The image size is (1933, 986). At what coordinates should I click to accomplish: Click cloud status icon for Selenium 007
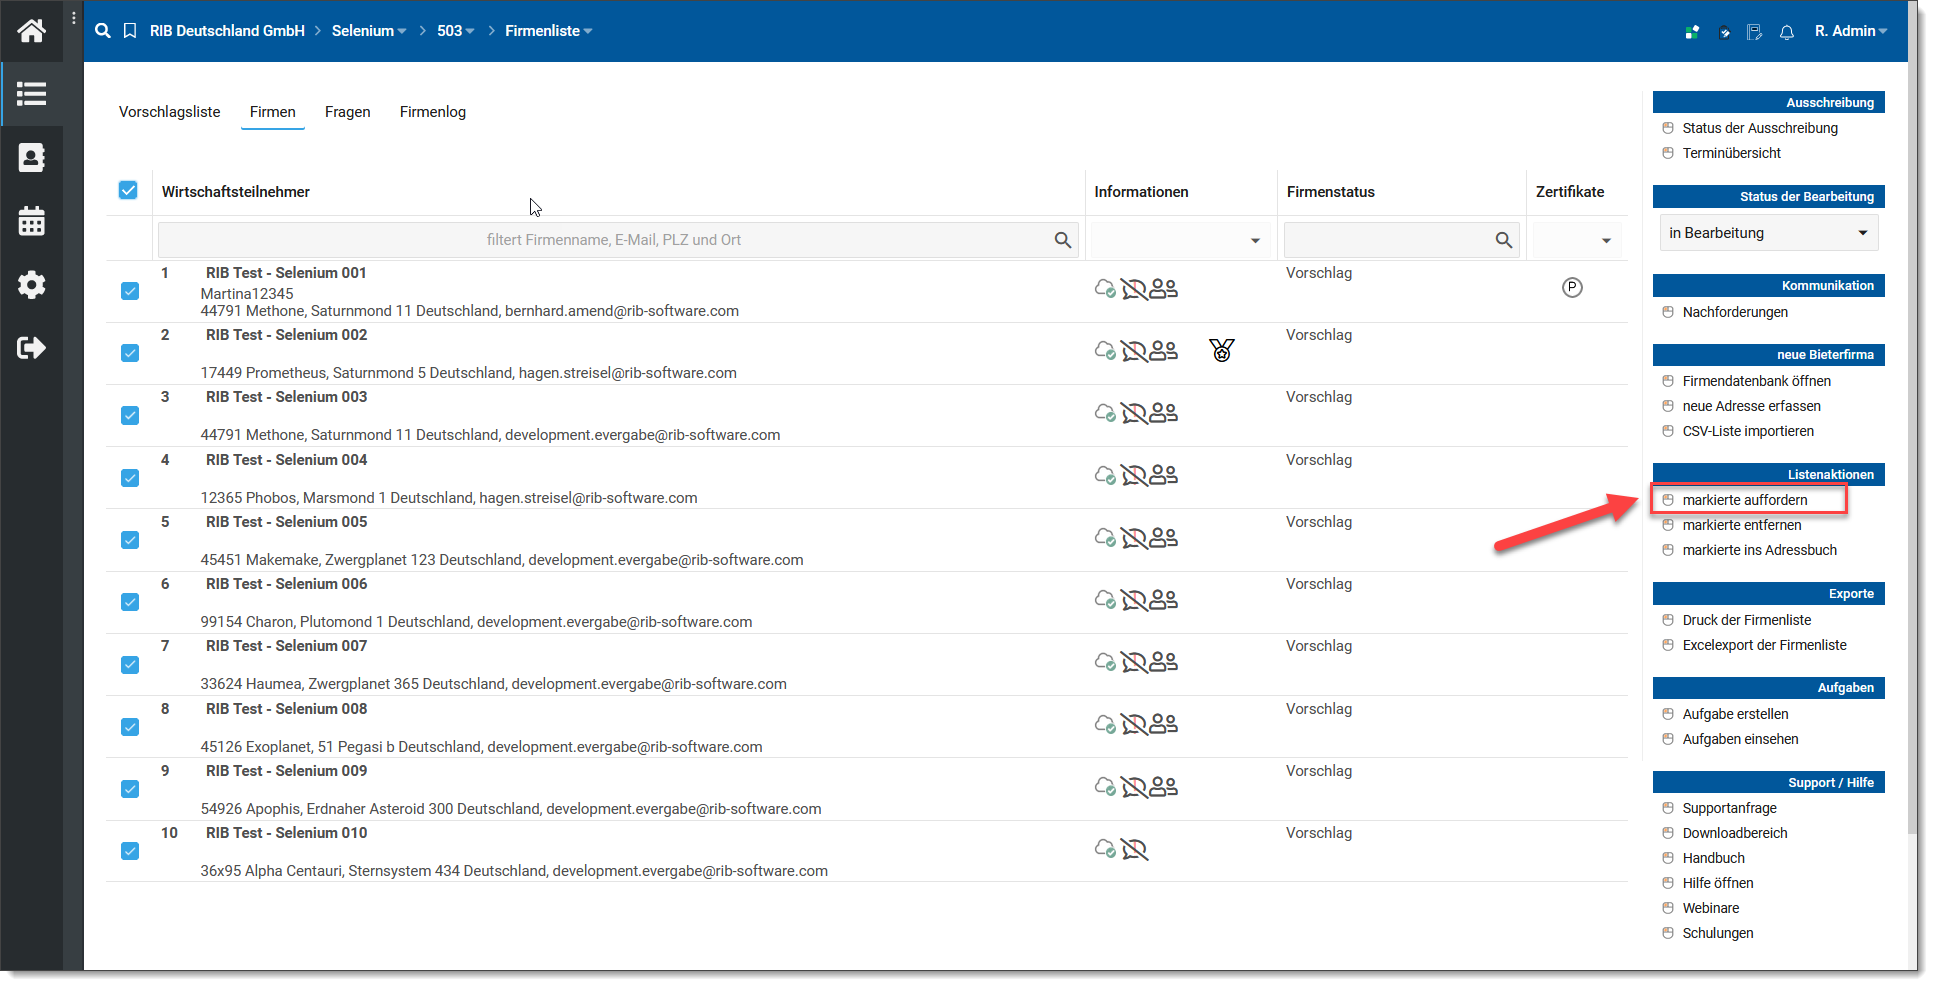1105,662
